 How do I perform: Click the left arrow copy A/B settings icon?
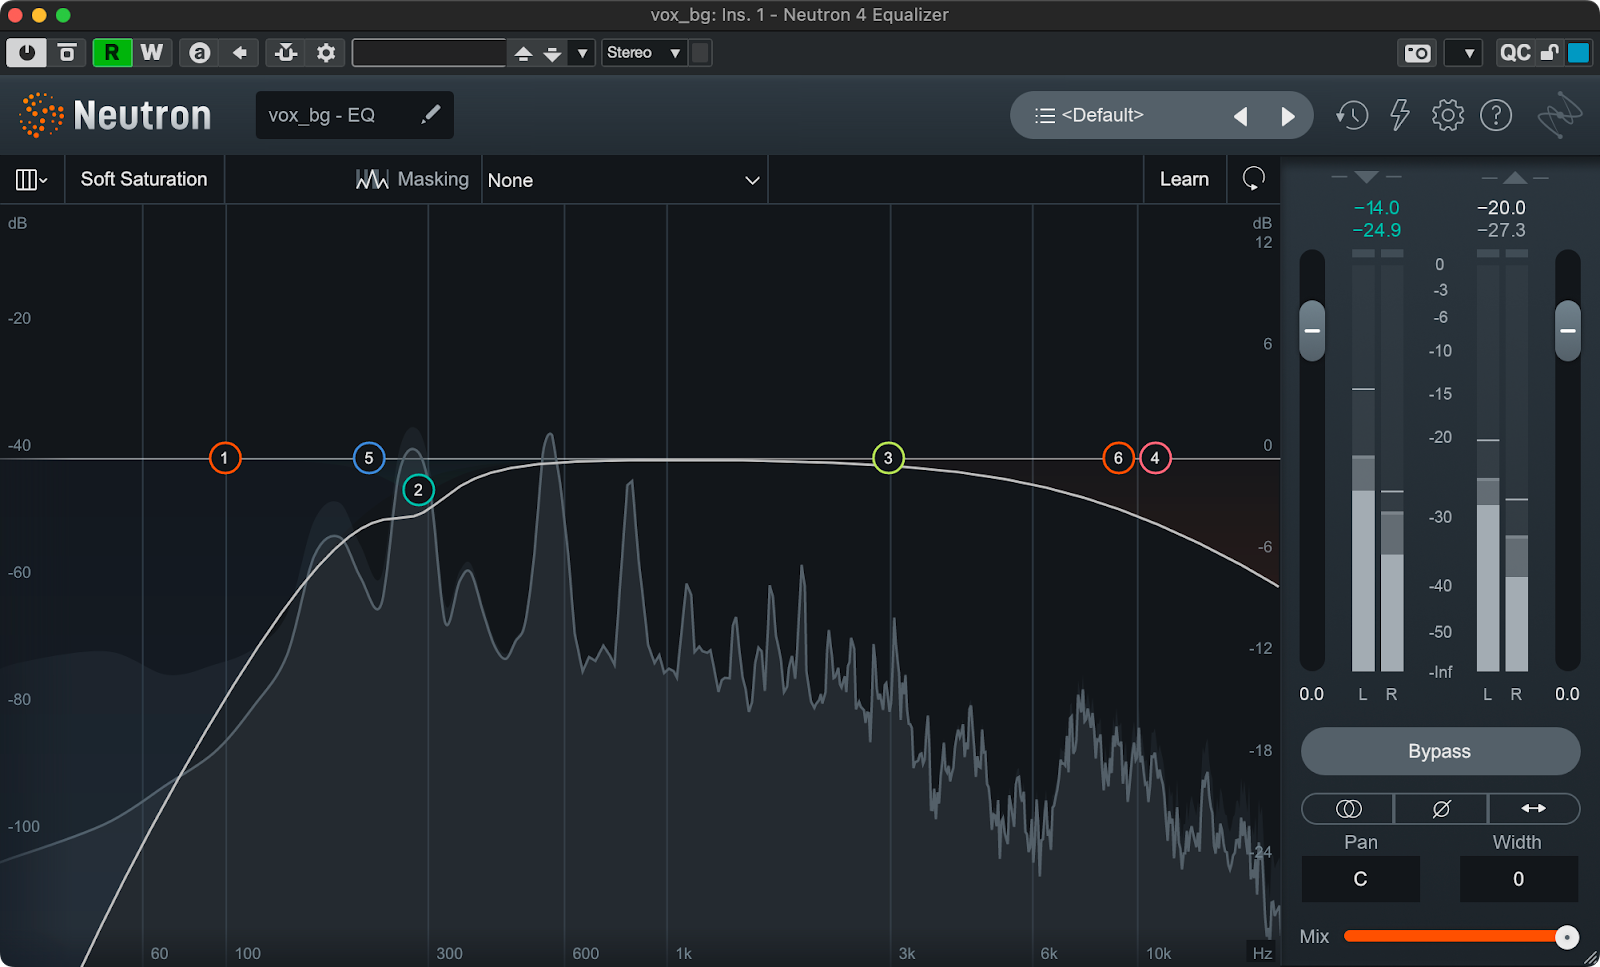tap(240, 53)
